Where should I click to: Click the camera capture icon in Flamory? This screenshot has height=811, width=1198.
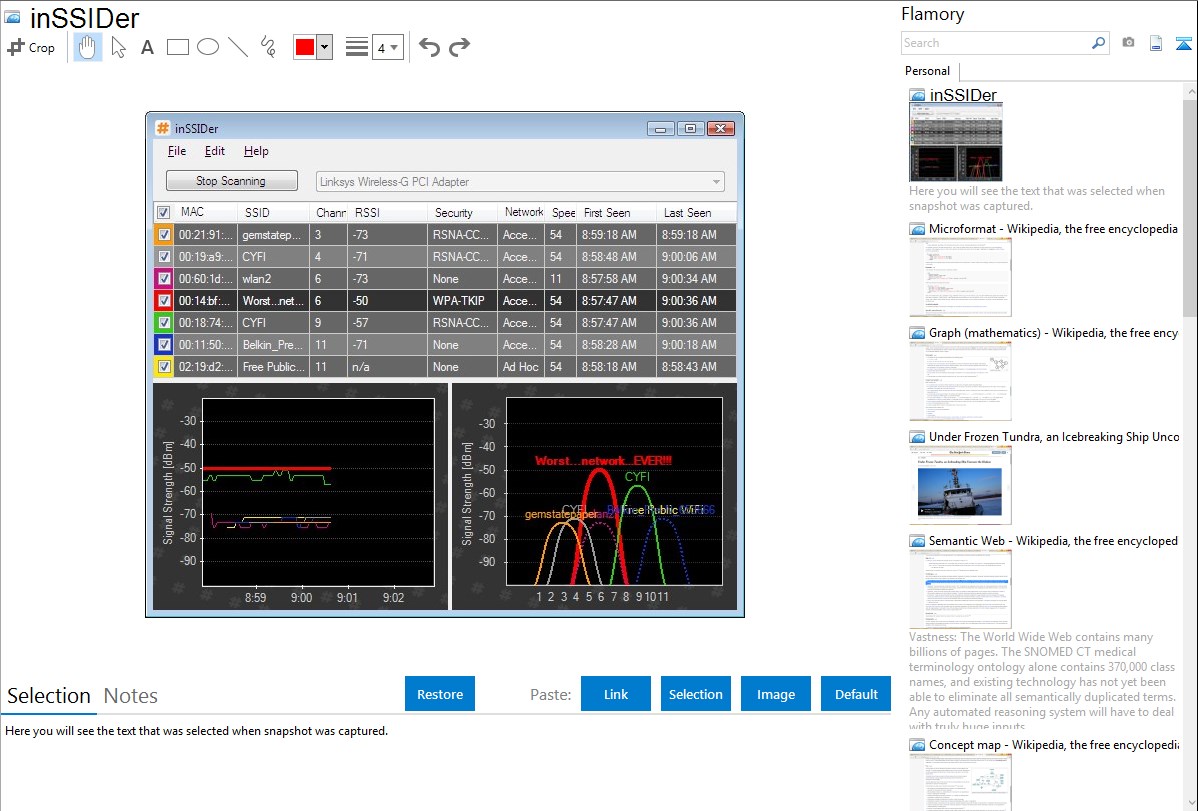pyautogui.click(x=1128, y=43)
